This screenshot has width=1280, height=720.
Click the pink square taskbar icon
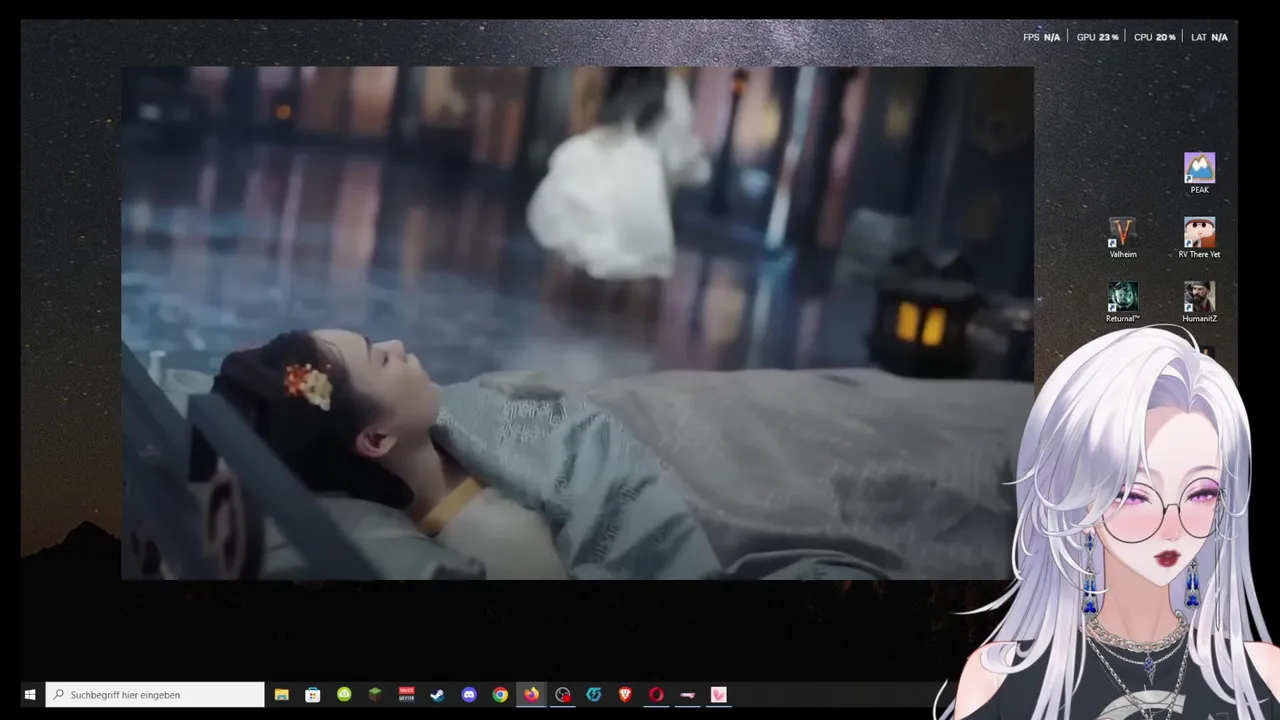[x=718, y=695]
